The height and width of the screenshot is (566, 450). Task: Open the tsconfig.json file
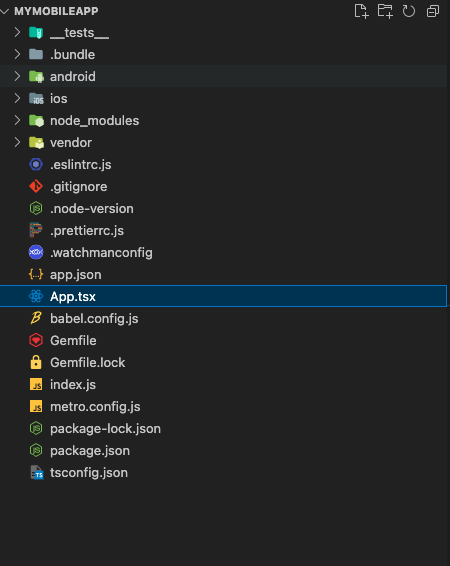click(89, 473)
